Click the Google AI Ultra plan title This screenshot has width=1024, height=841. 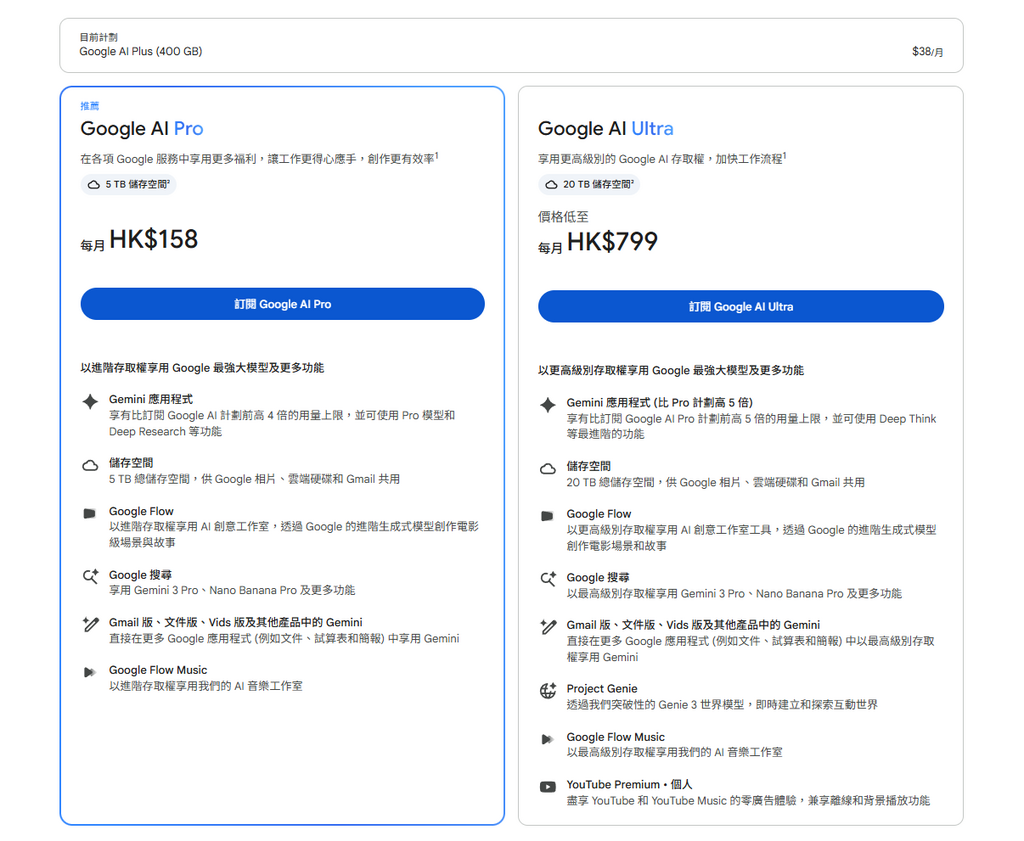(x=605, y=129)
